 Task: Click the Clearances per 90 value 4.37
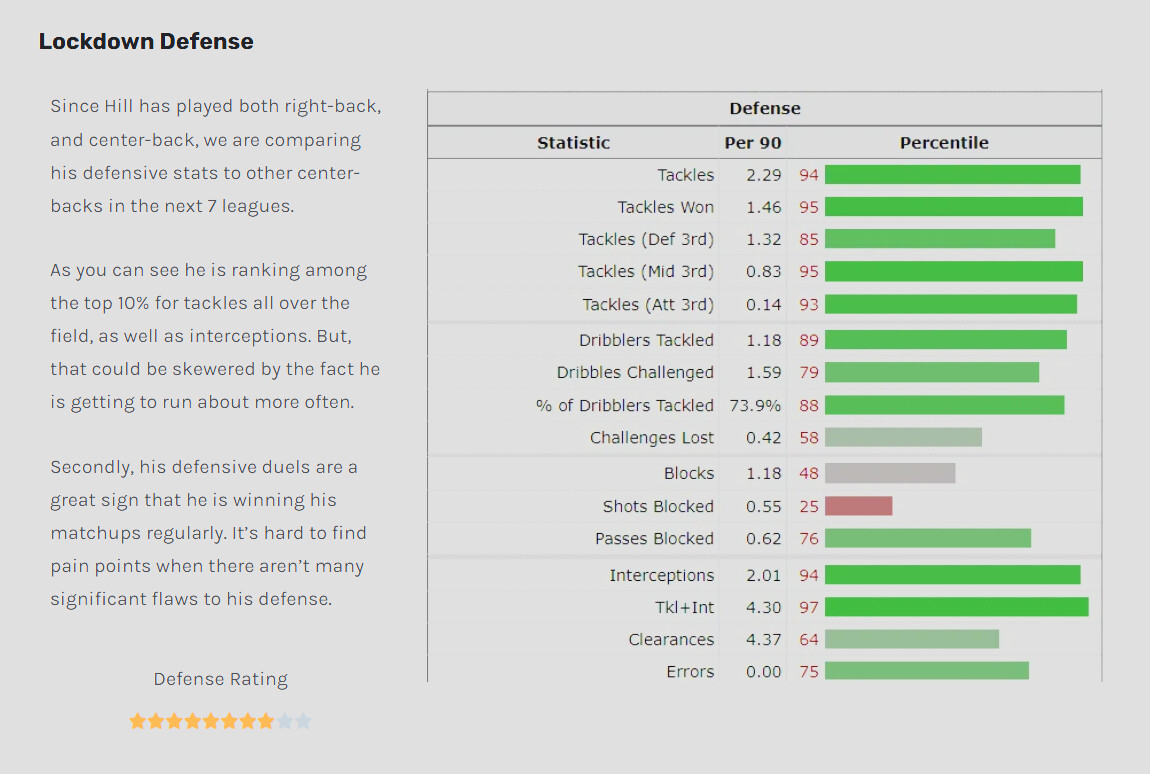click(763, 639)
